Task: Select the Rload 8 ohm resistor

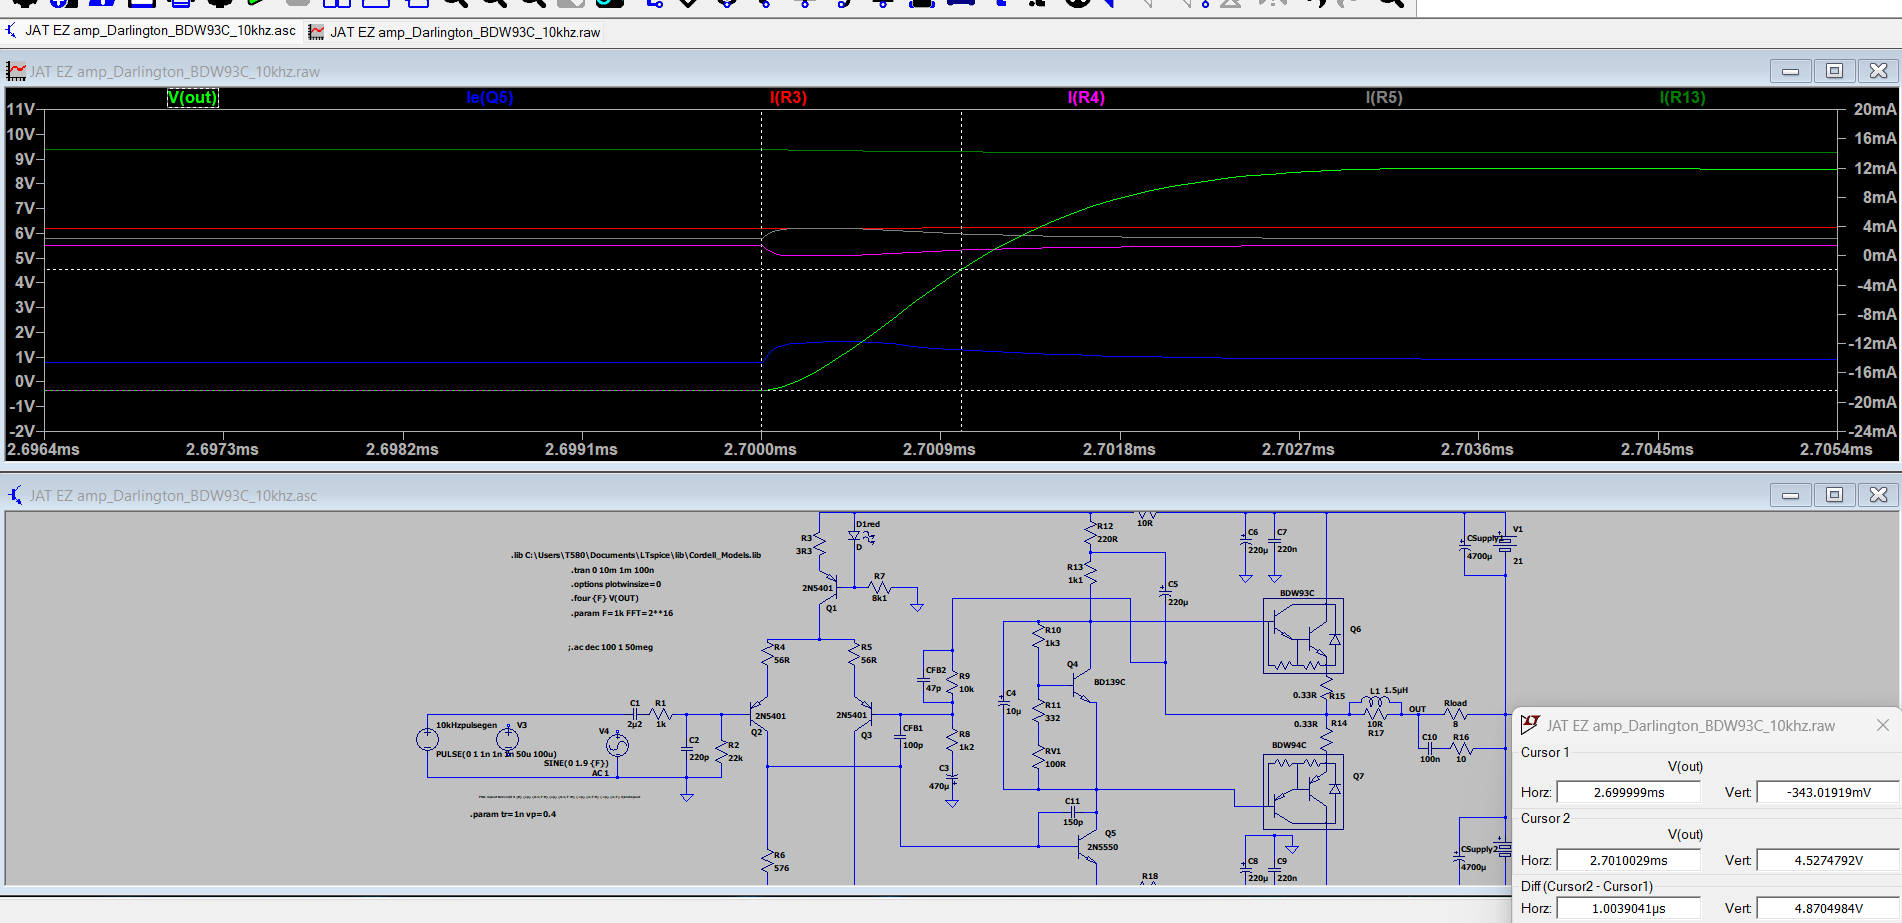Action: pos(1456,714)
